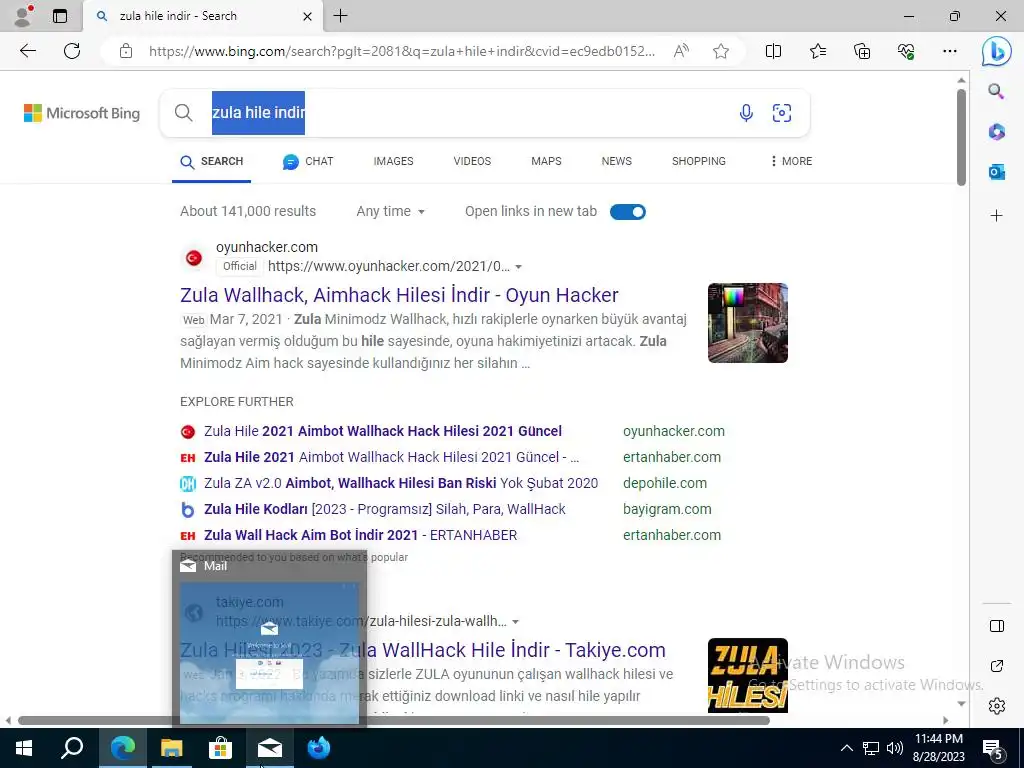
Task: Open notification center icon
Action: pyautogui.click(x=993, y=749)
